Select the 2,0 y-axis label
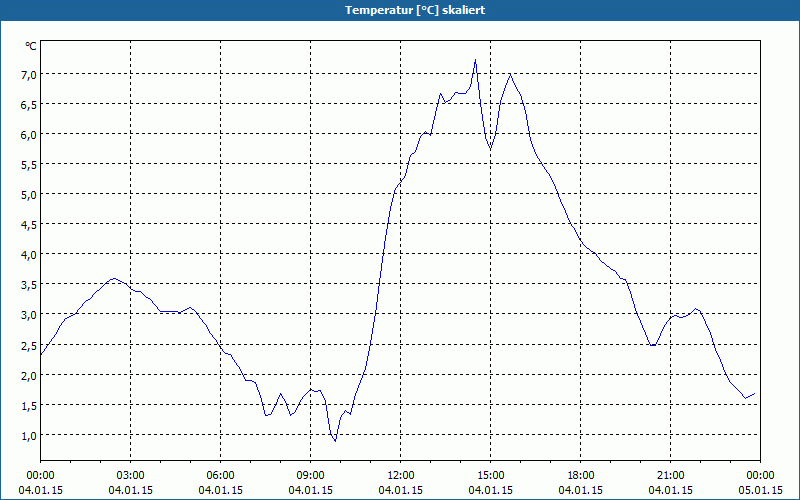Image resolution: width=800 pixels, height=500 pixels. 30,376
